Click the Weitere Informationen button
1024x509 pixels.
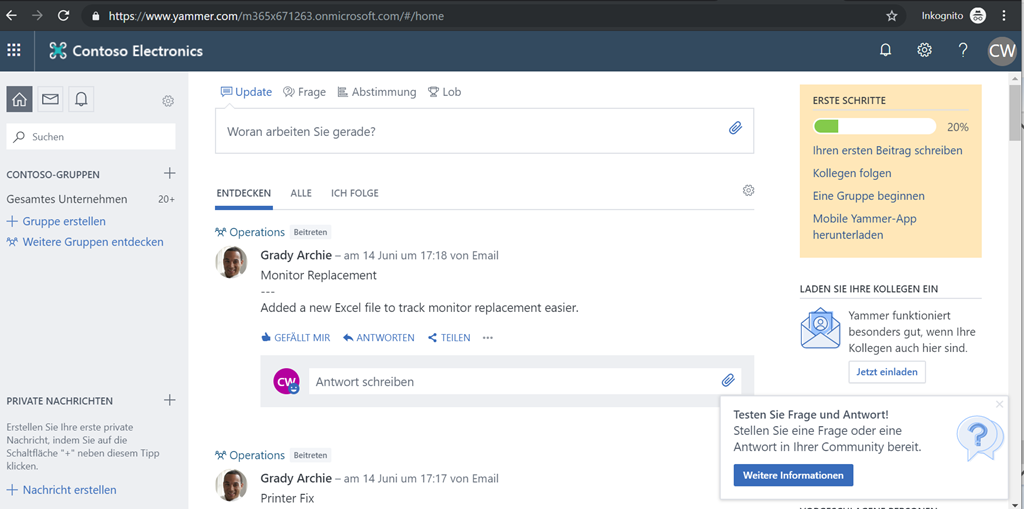[x=793, y=475]
